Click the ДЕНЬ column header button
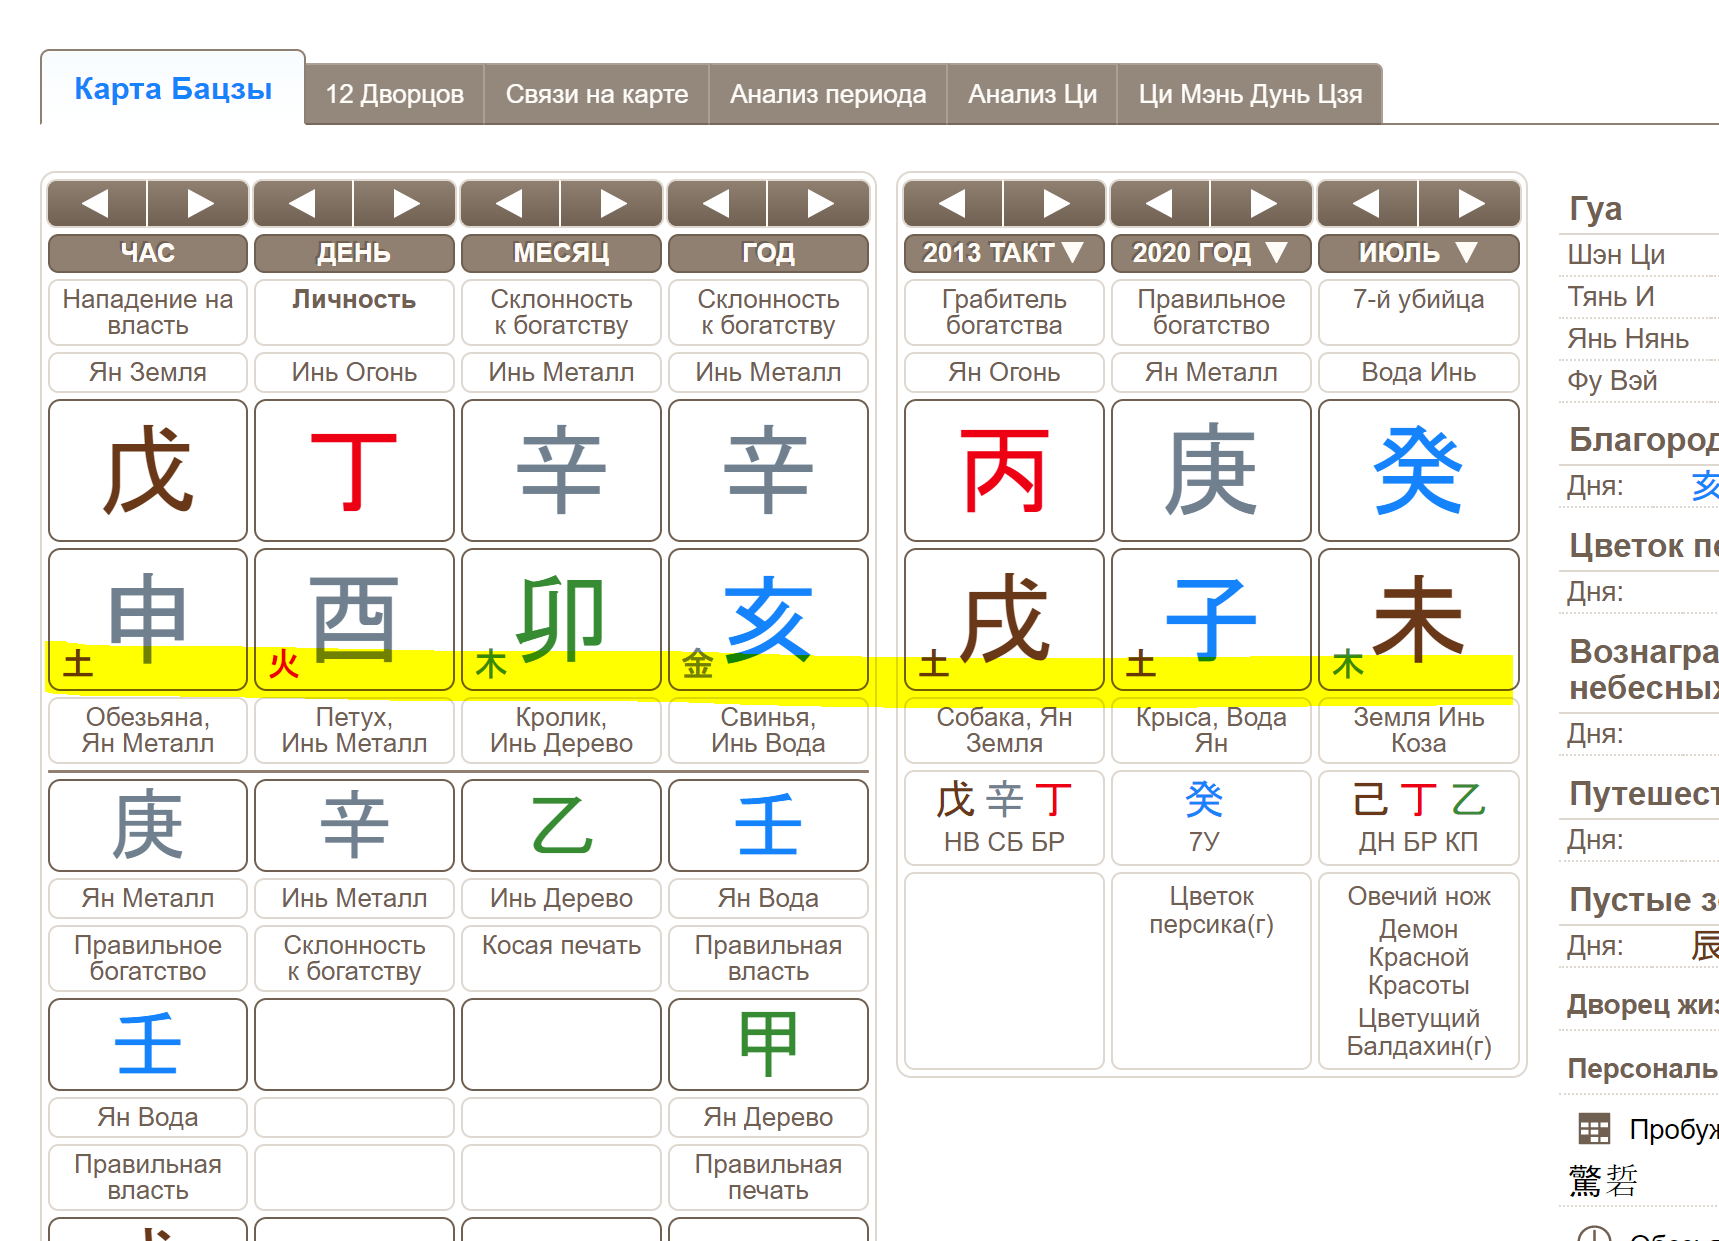The image size is (1719, 1241). 354,253
